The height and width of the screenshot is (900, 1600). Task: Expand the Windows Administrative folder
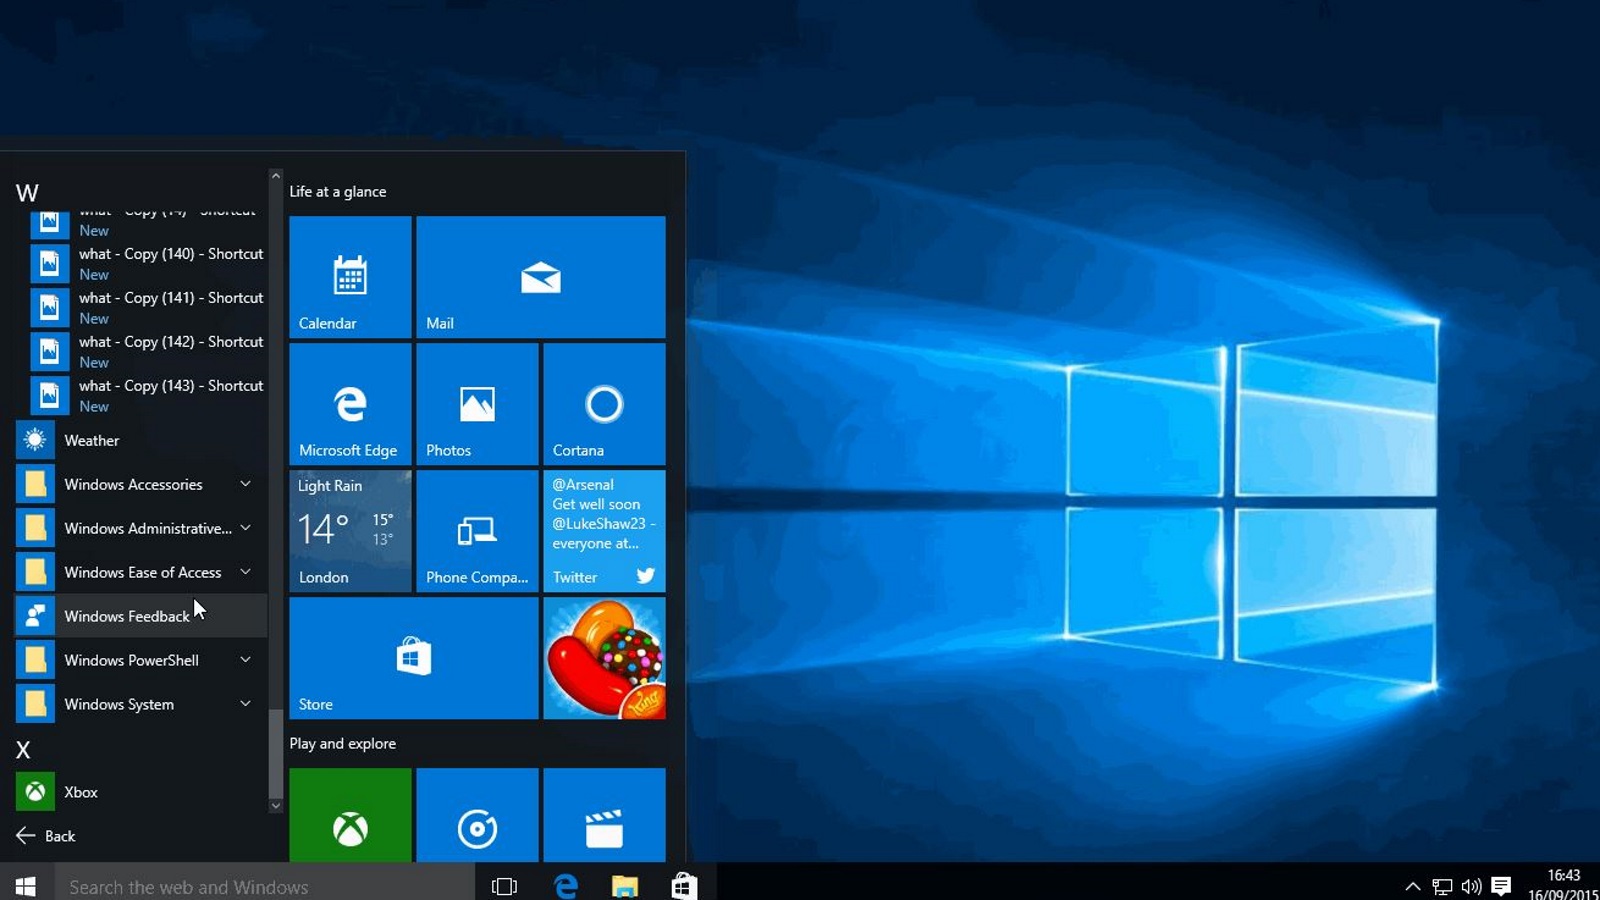[x=141, y=528]
